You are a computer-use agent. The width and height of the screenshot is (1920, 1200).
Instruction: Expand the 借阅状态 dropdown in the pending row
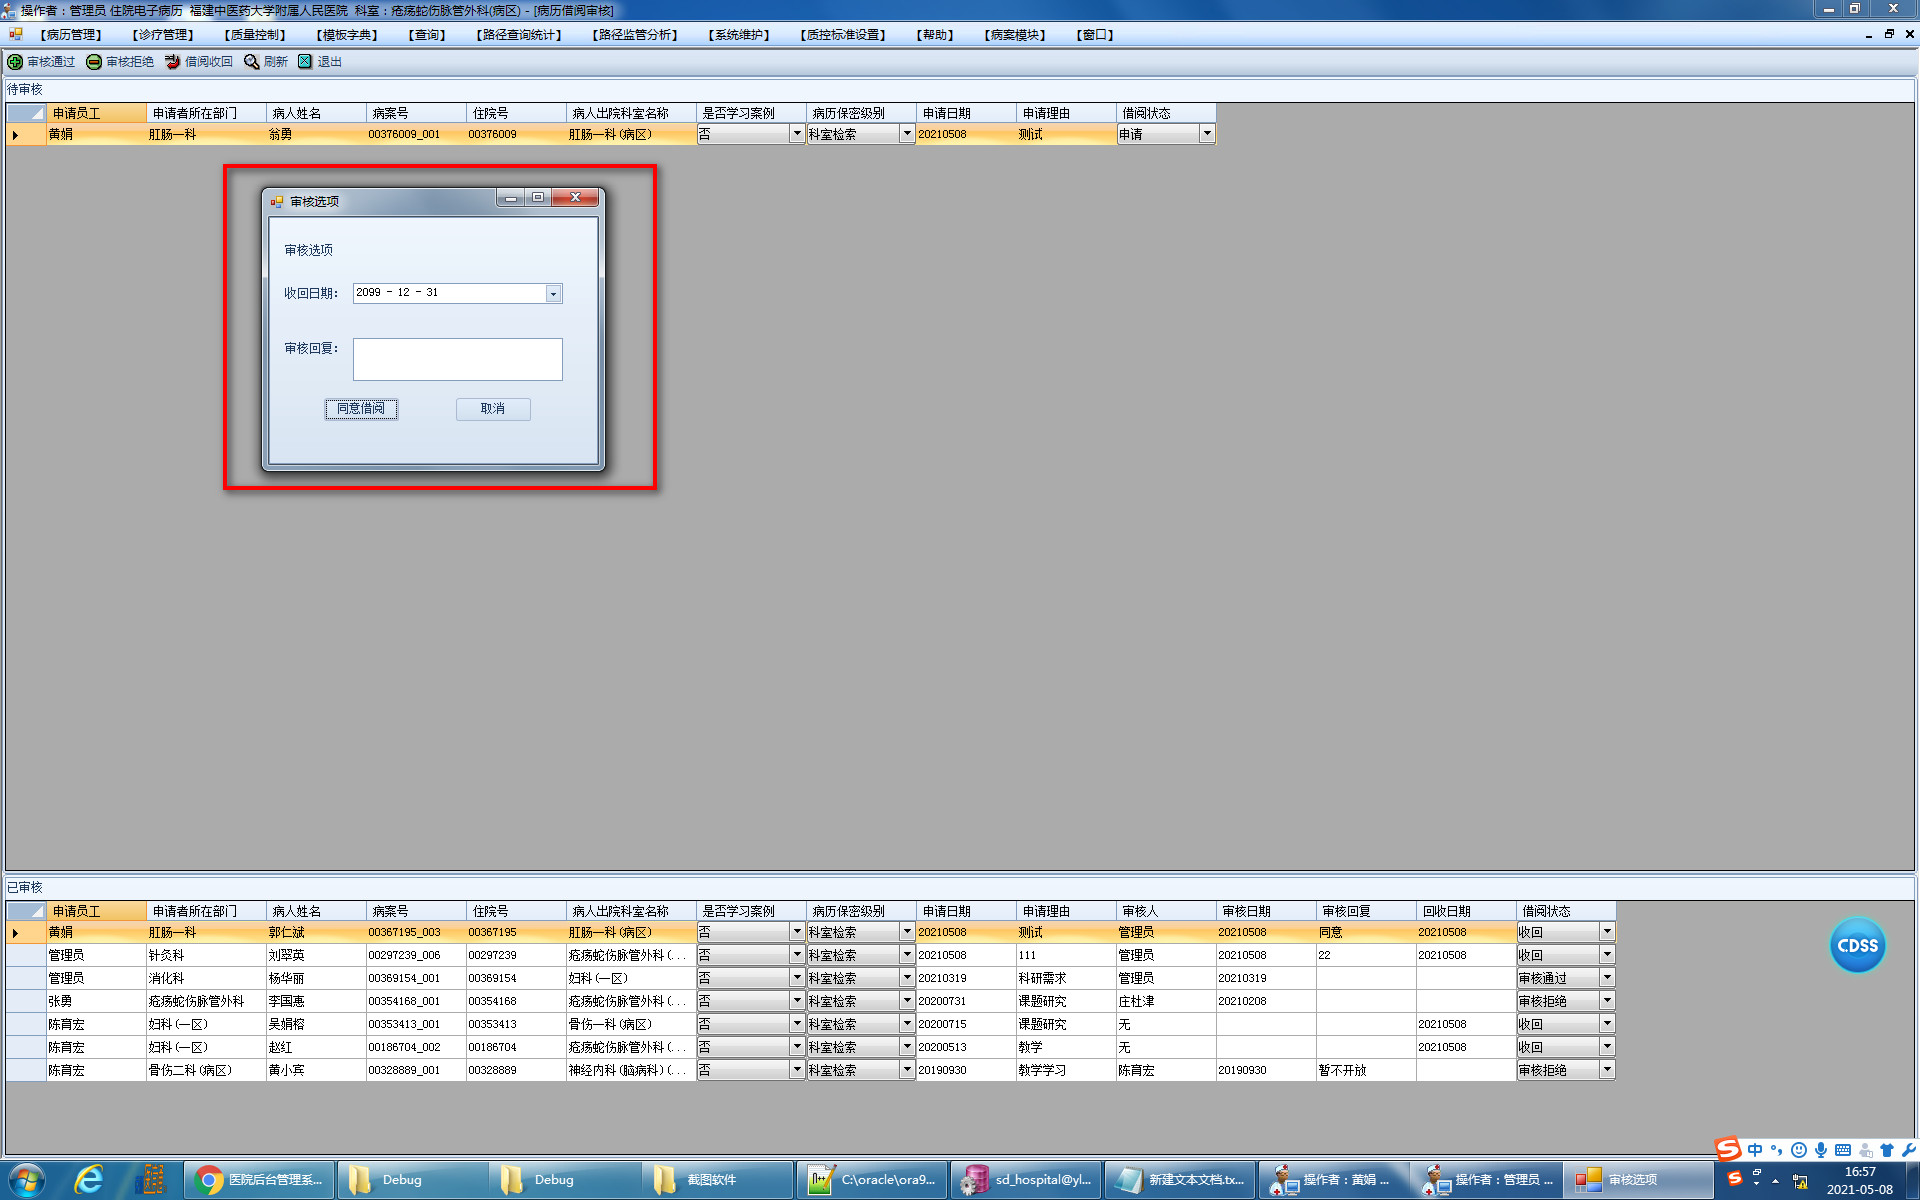tap(1207, 134)
